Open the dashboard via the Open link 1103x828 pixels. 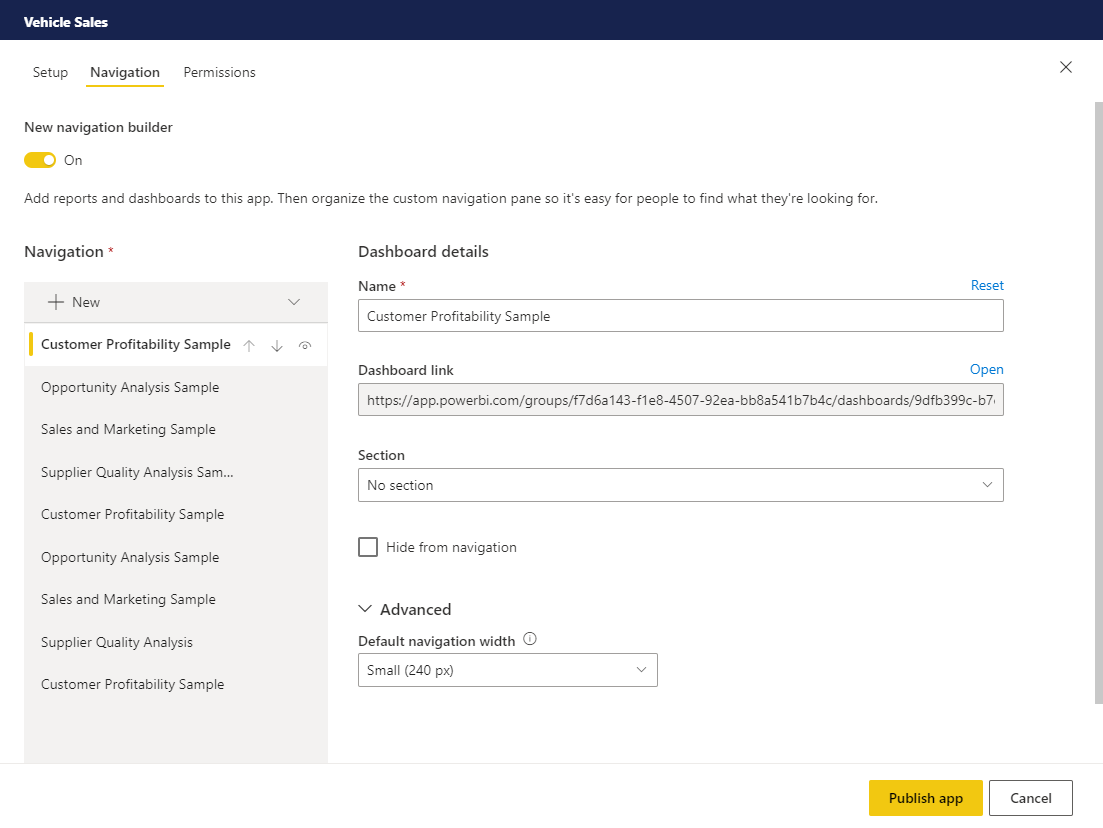click(x=986, y=369)
